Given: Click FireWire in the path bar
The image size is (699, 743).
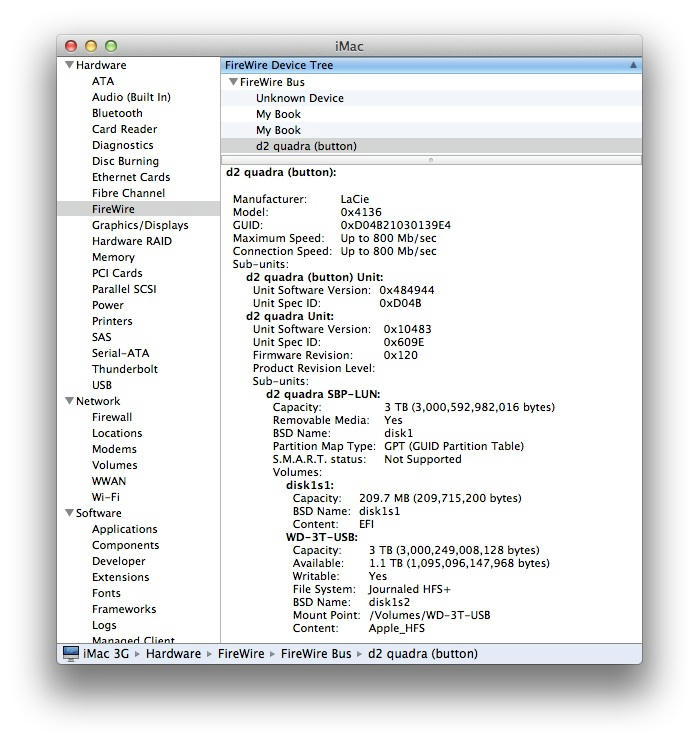Looking at the screenshot, I should 241,654.
